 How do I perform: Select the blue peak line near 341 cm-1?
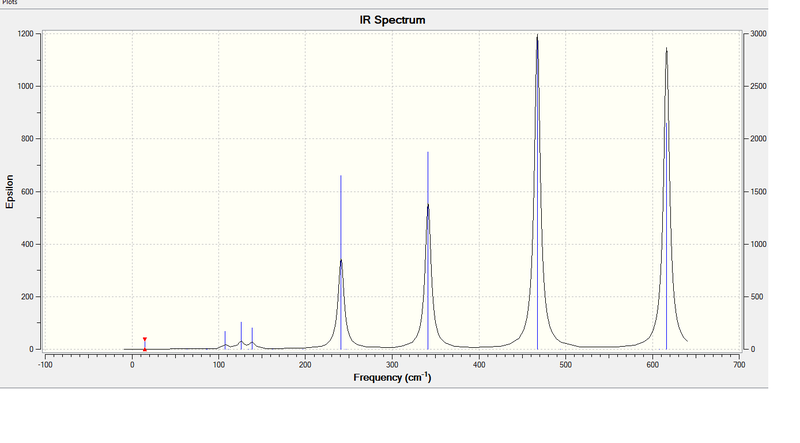tap(428, 251)
